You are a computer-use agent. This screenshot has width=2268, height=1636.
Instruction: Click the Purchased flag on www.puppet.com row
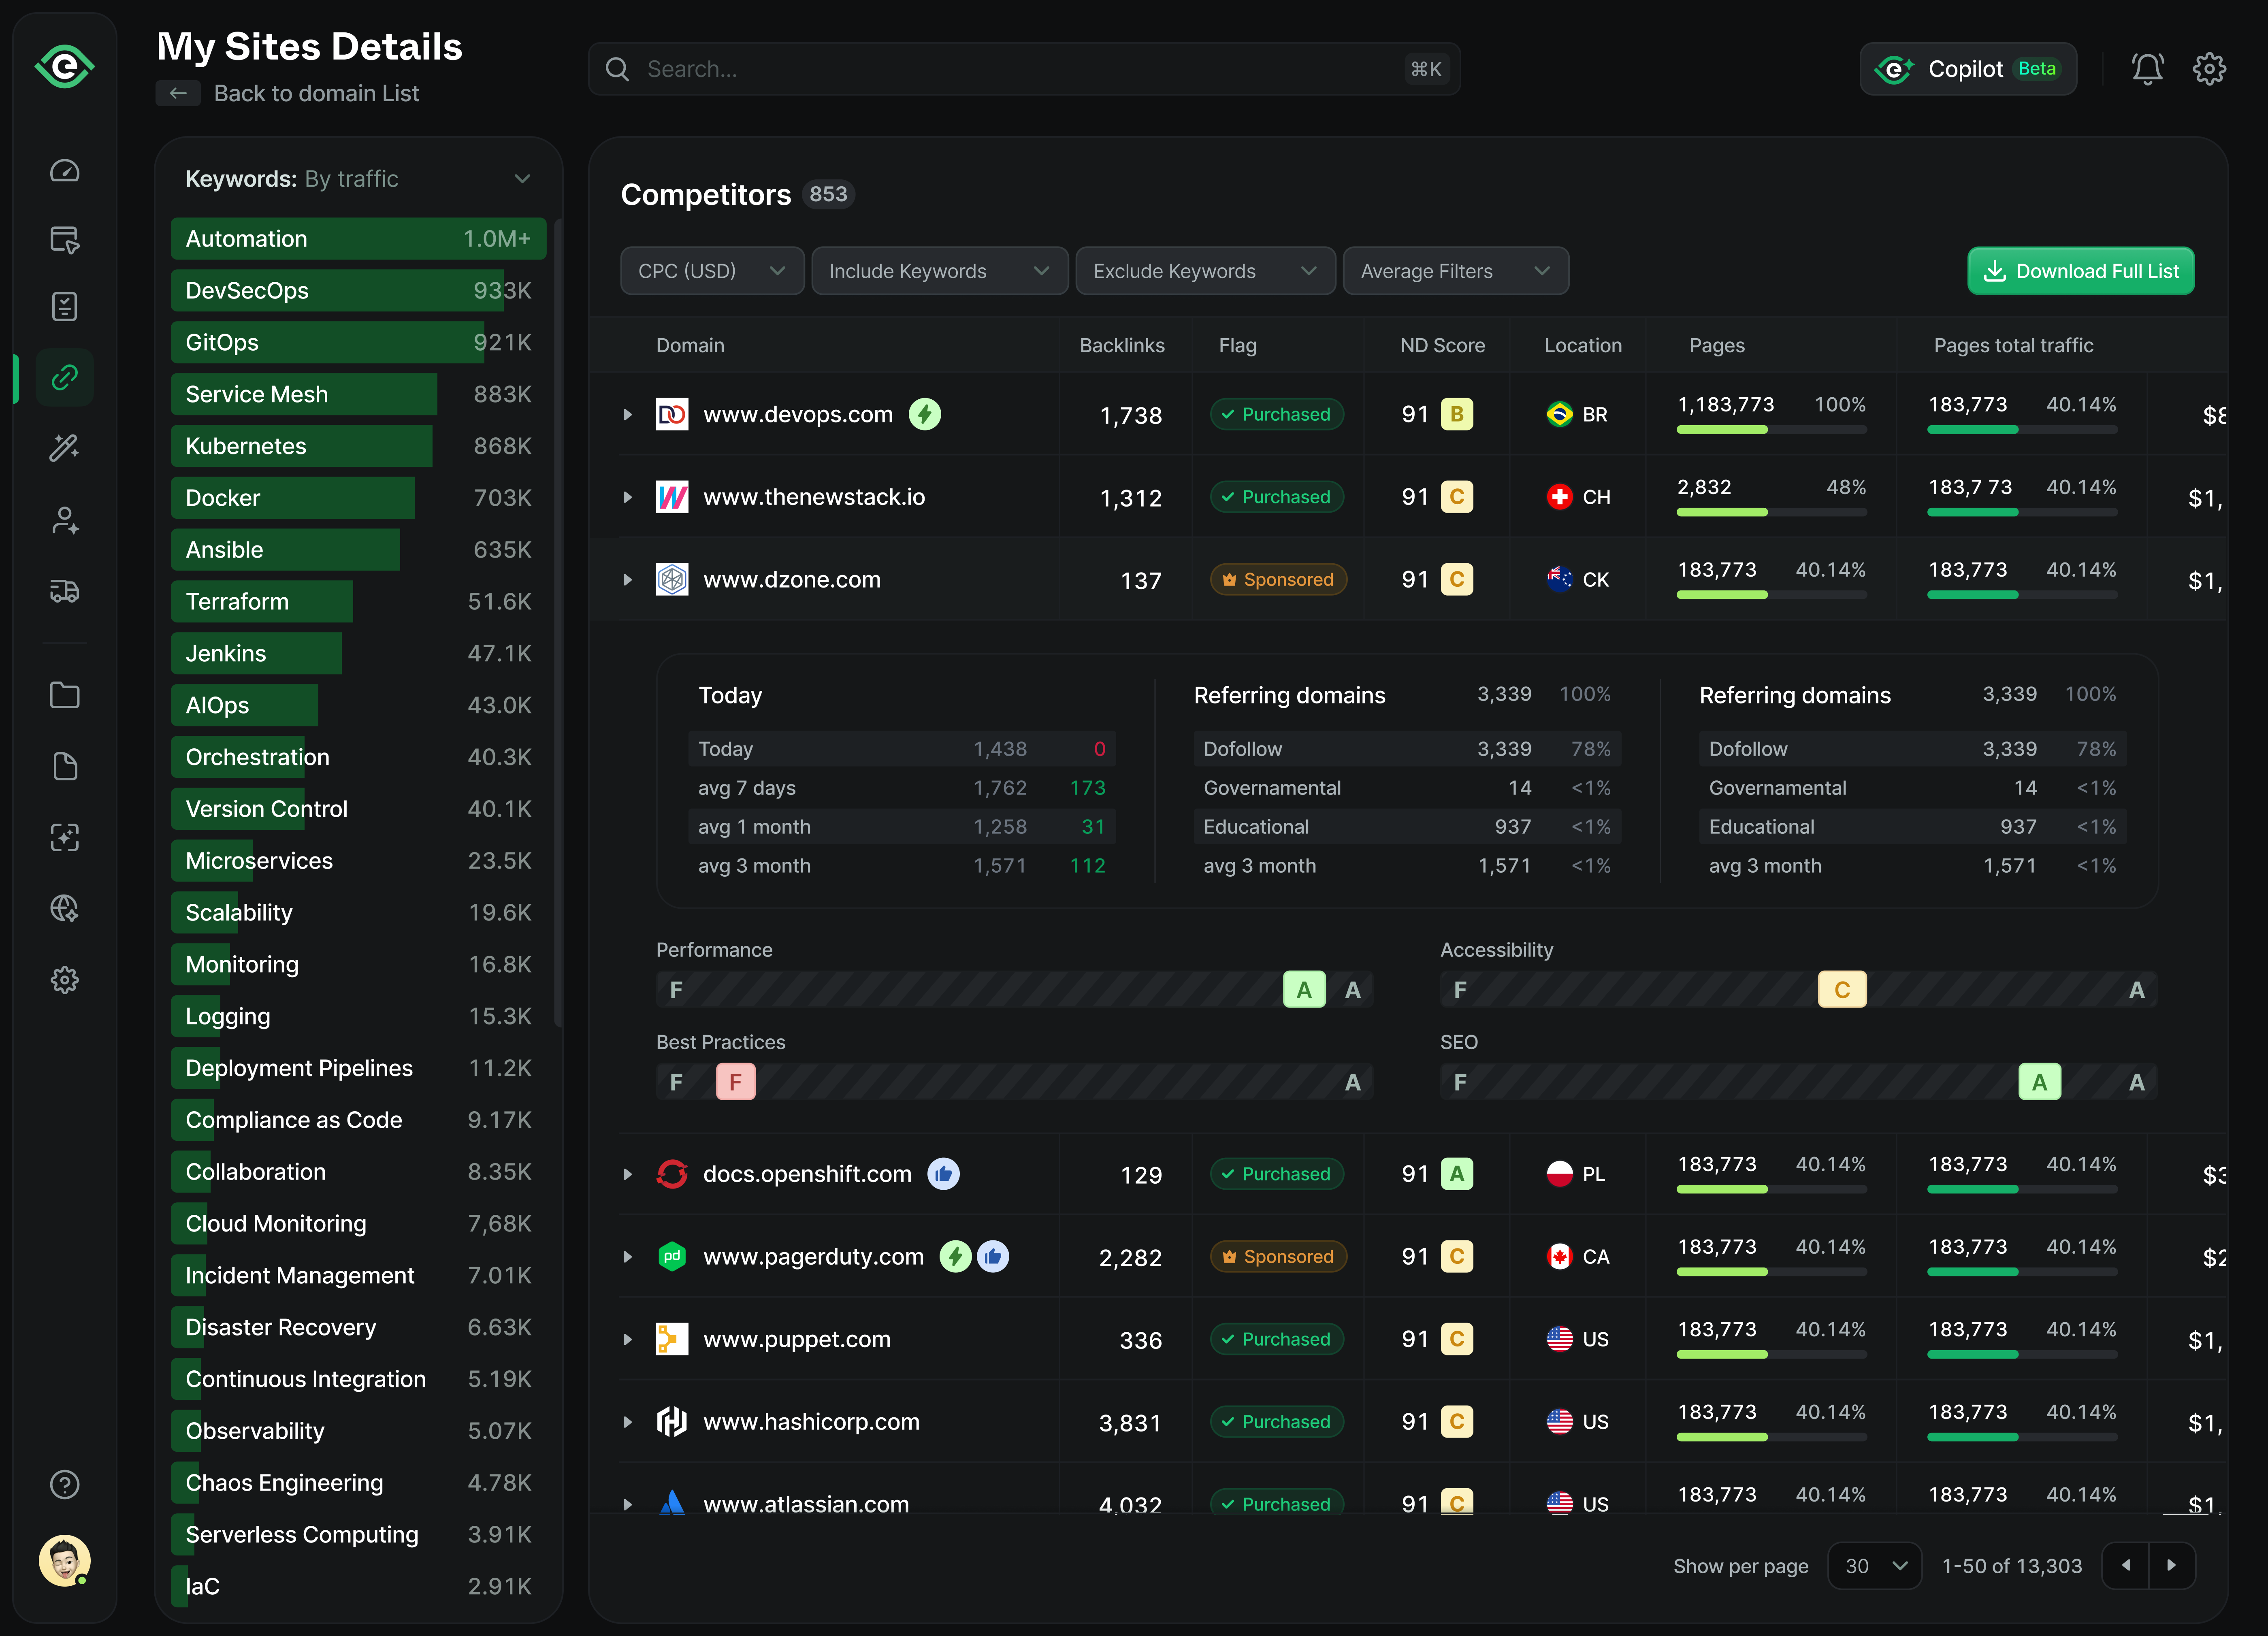1277,1339
